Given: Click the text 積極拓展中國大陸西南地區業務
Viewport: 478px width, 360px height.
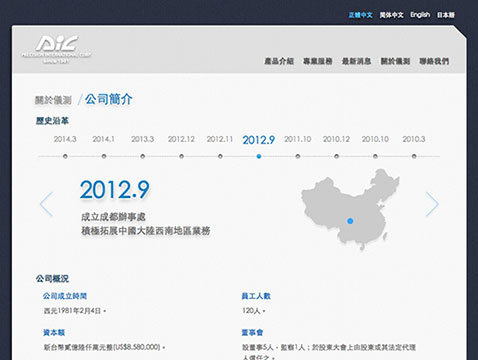Looking at the screenshot, I should [x=146, y=231].
